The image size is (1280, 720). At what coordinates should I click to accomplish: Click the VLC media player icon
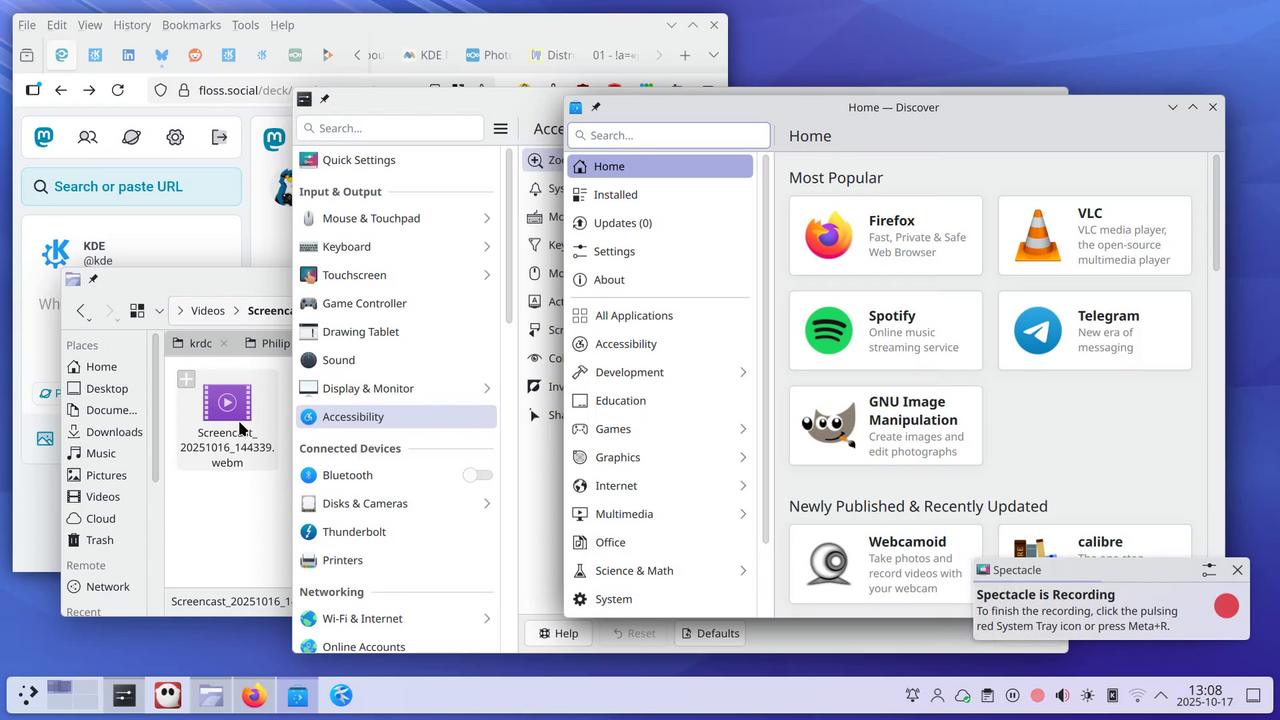tap(1037, 236)
